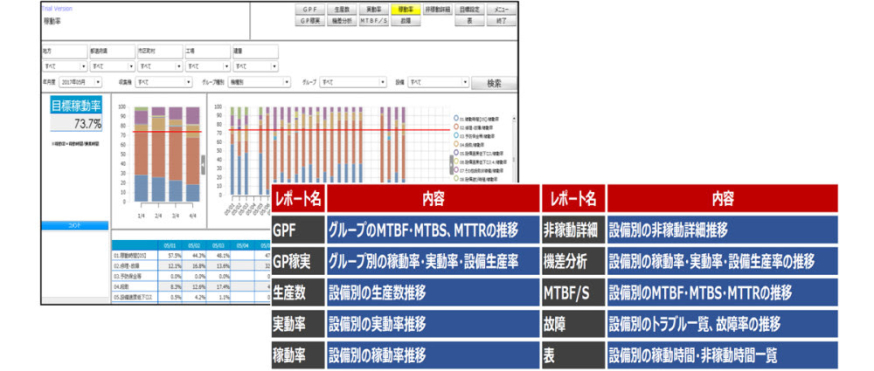Toggle legend item 02 red circle marker
The width and height of the screenshot is (874, 371).
click(457, 126)
